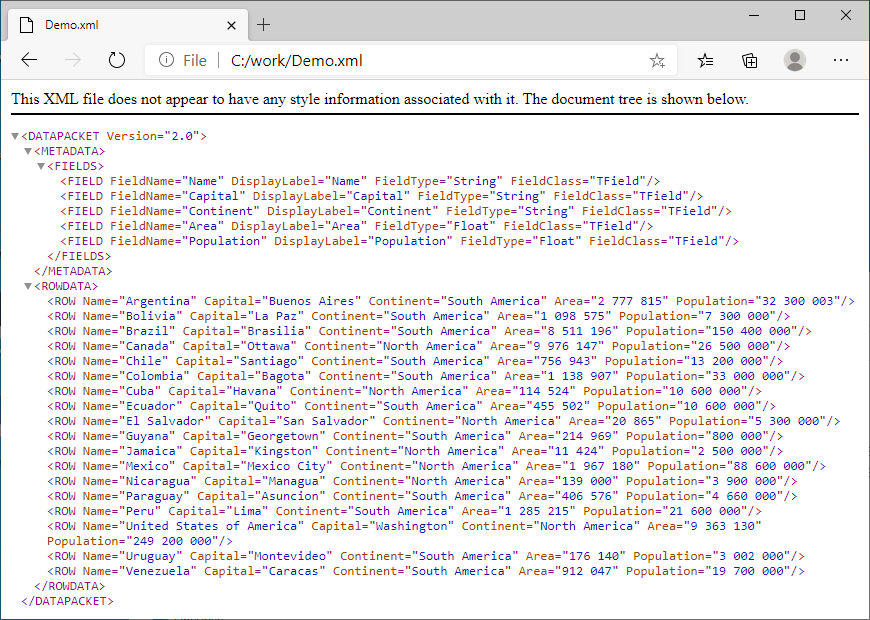This screenshot has width=870, height=620.
Task: Click the File site information icon
Action: click(x=166, y=61)
